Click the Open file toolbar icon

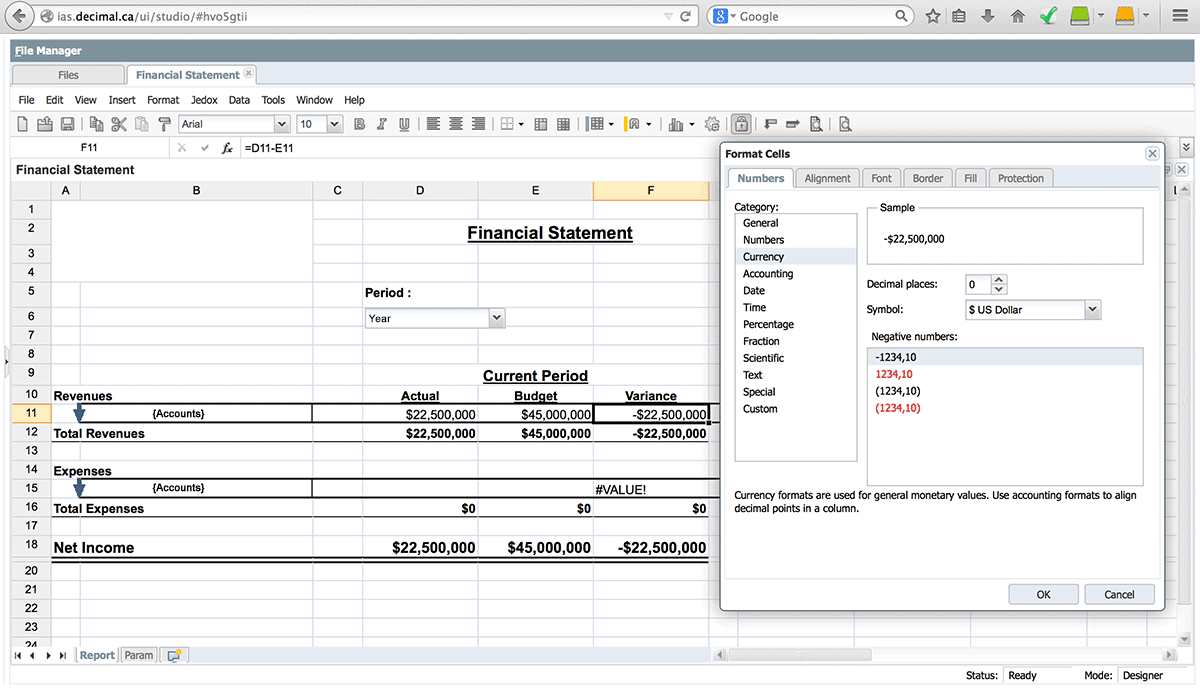click(45, 124)
